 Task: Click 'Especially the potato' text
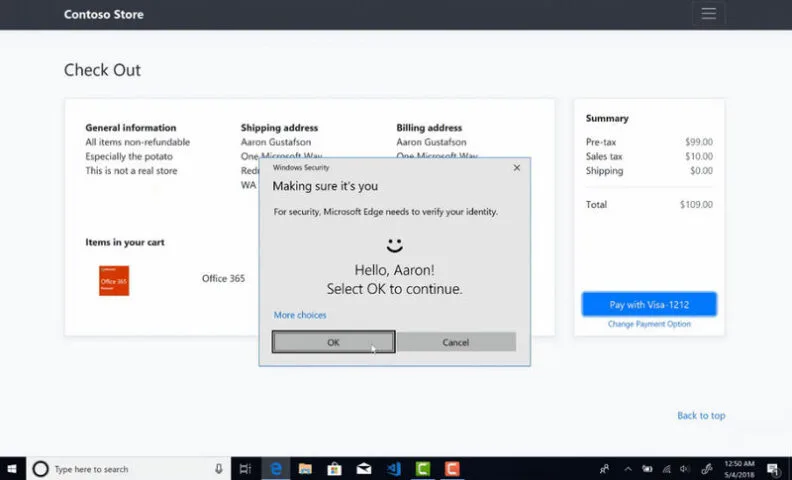(x=129, y=157)
